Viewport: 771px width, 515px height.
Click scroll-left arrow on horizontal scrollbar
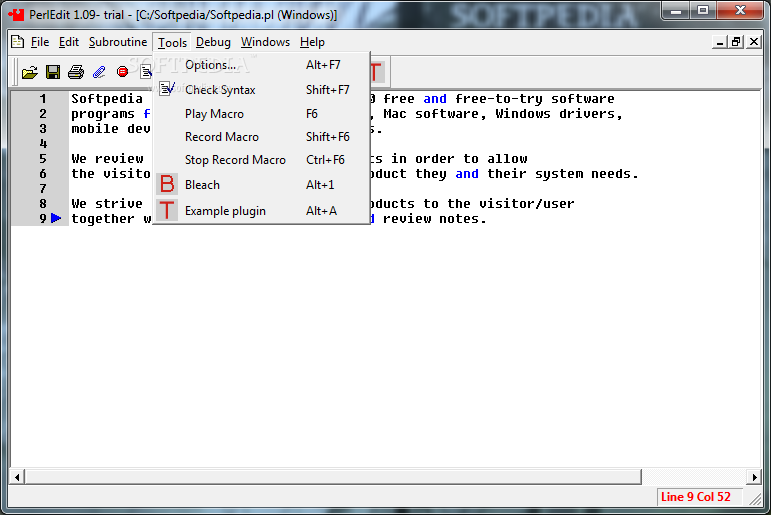17,477
